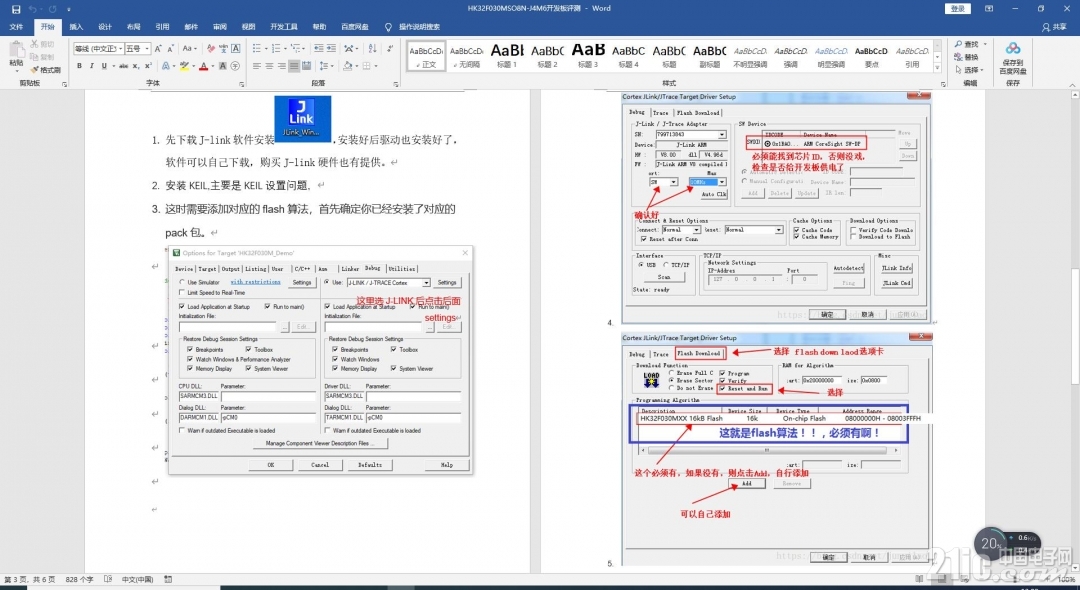Screen dimensions: 1080x590
Task: Open underline style dropdown arrow
Action: 112,66
